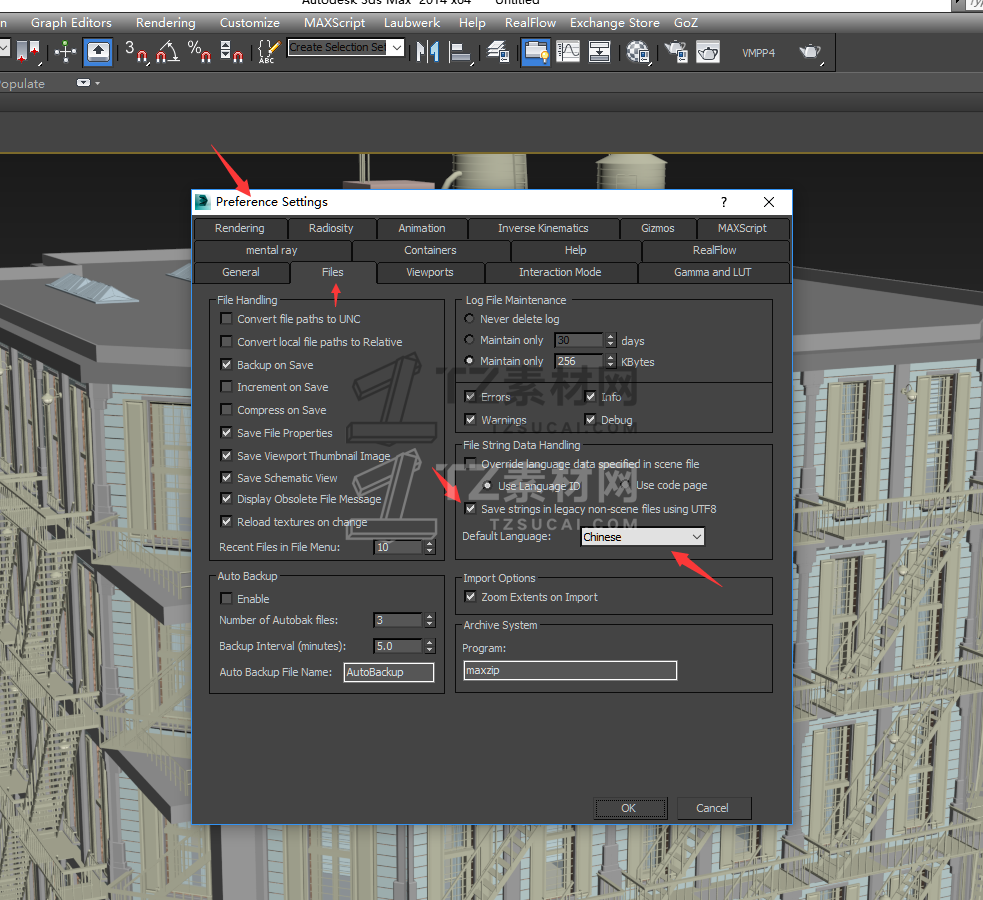Click the Cancel button

(712, 808)
